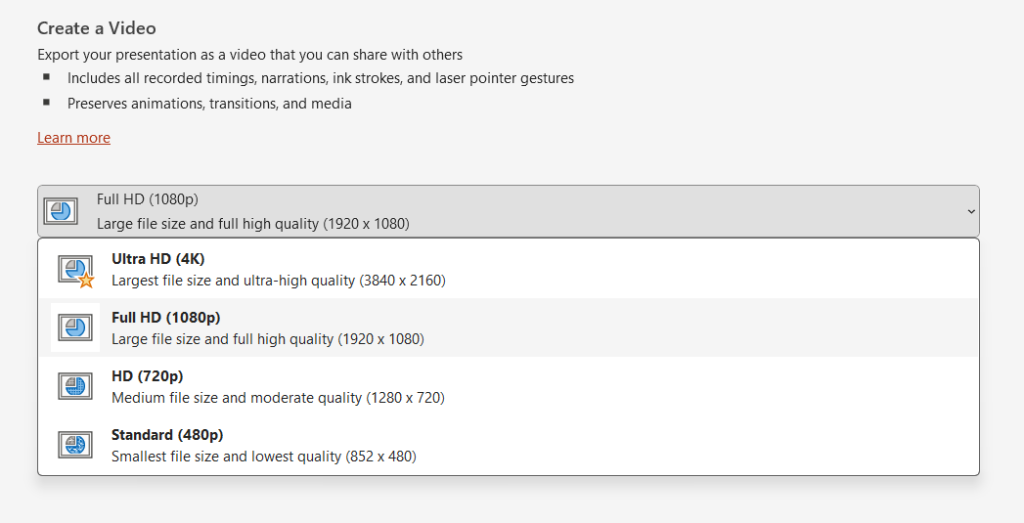The width and height of the screenshot is (1024, 523).
Task: Click the recorded timings and narrations bullet text
Action: pos(320,78)
